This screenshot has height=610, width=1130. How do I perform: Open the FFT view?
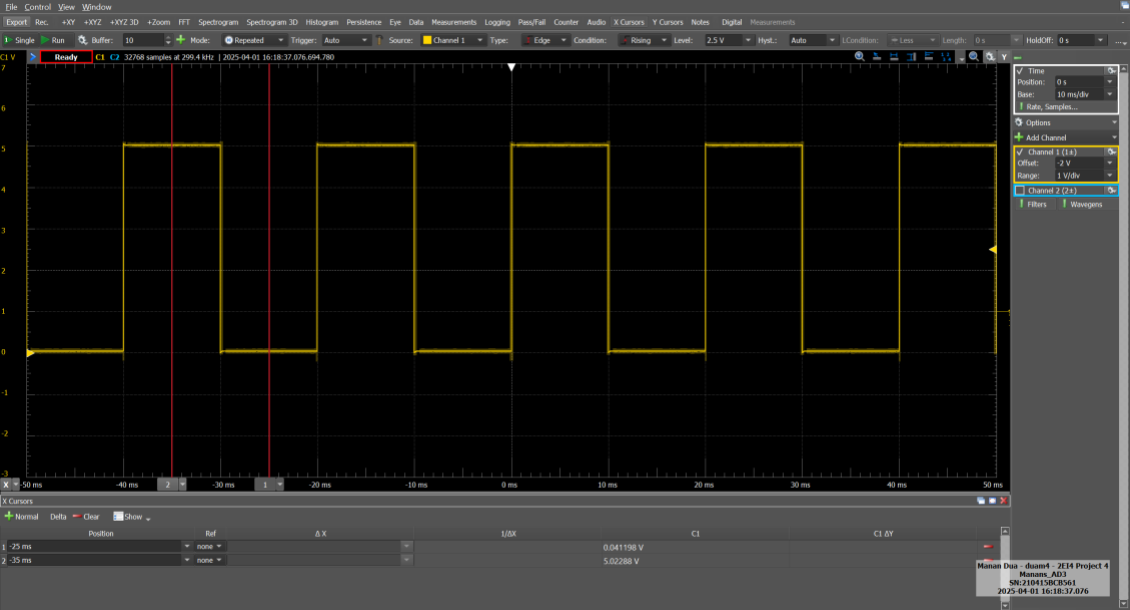183,21
